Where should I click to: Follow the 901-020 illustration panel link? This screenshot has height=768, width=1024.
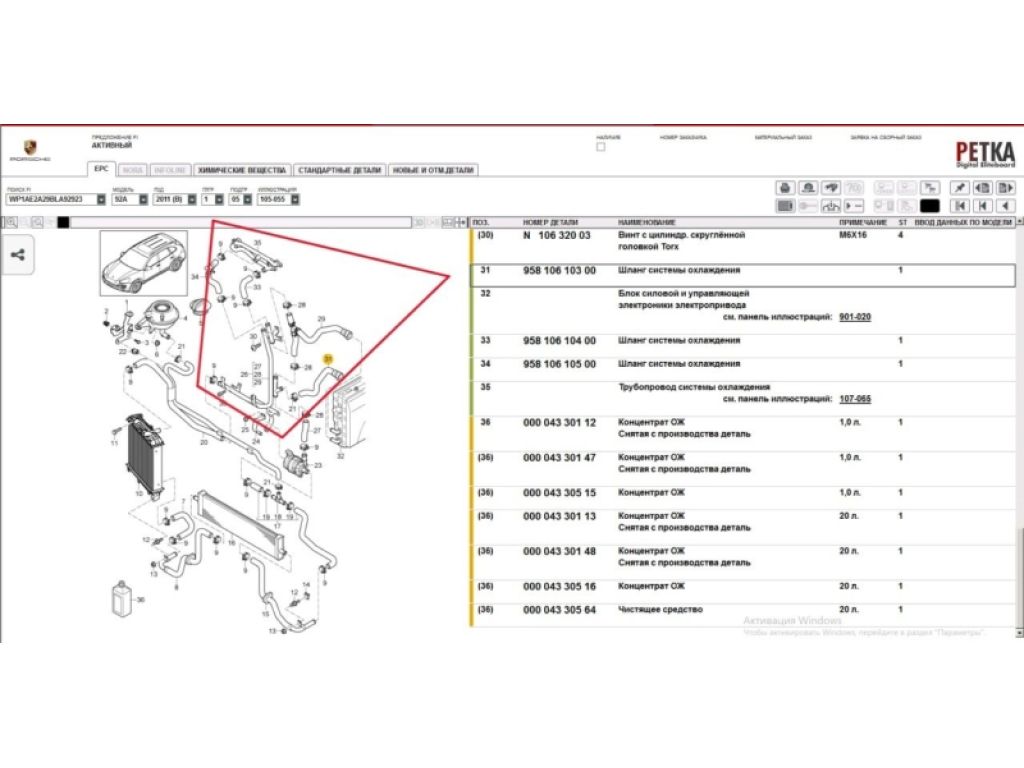[x=854, y=316]
